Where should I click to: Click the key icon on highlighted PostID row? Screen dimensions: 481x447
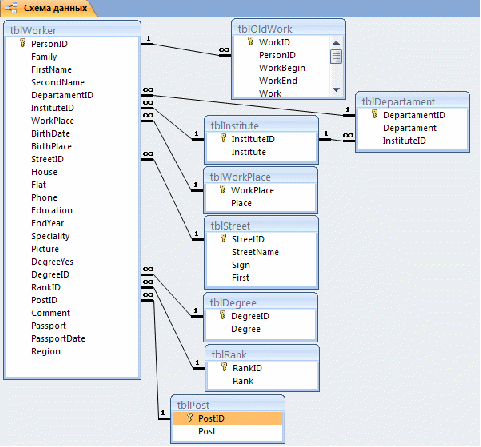tap(190, 417)
